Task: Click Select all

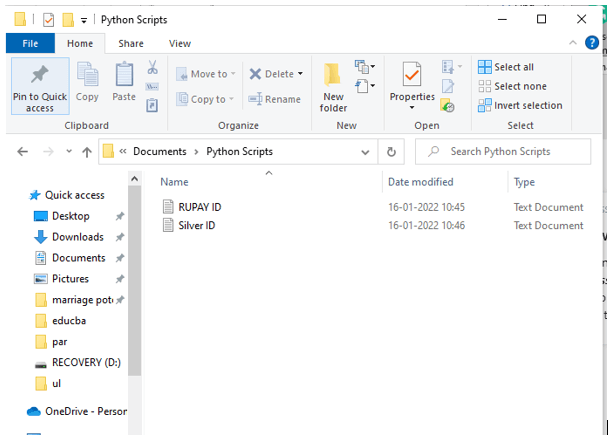Action: pyautogui.click(x=506, y=67)
